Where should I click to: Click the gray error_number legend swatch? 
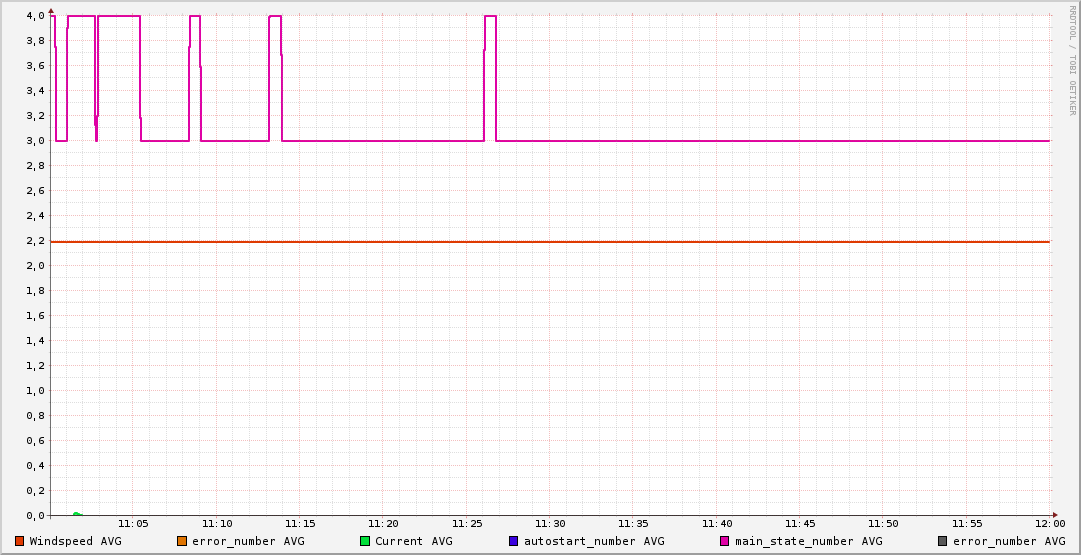click(x=942, y=541)
